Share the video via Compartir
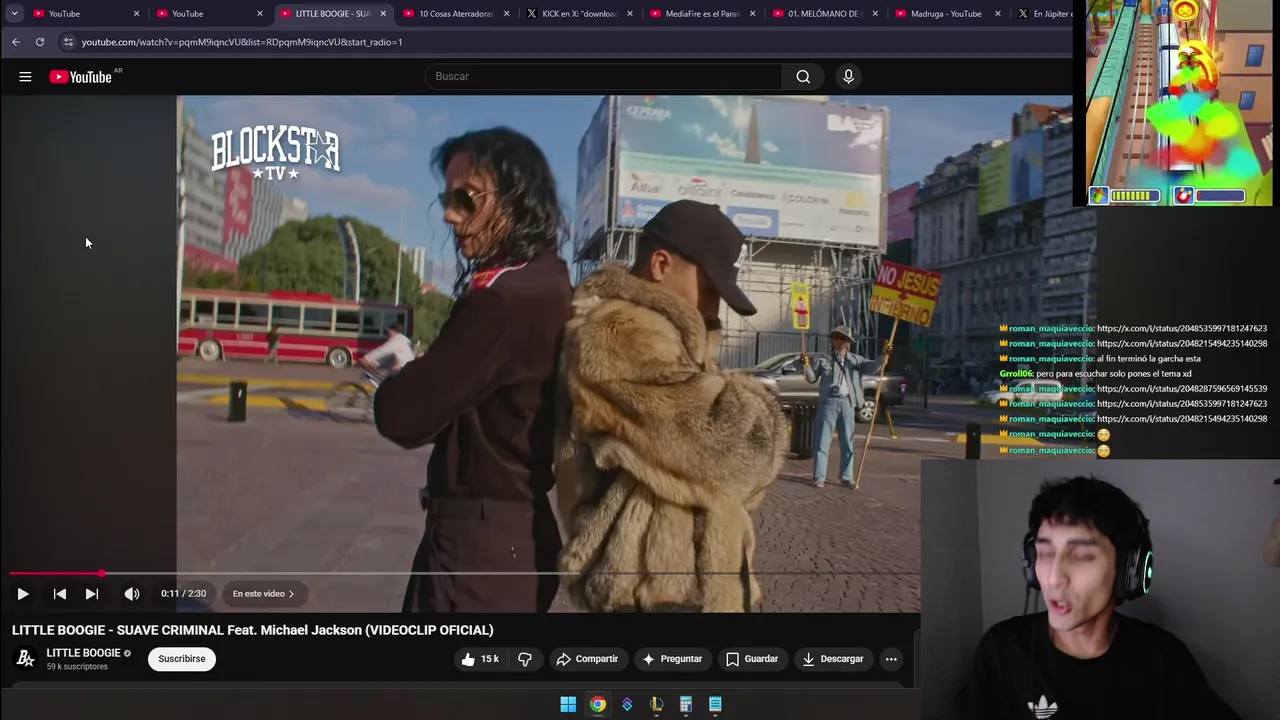The image size is (1280, 720). click(587, 659)
